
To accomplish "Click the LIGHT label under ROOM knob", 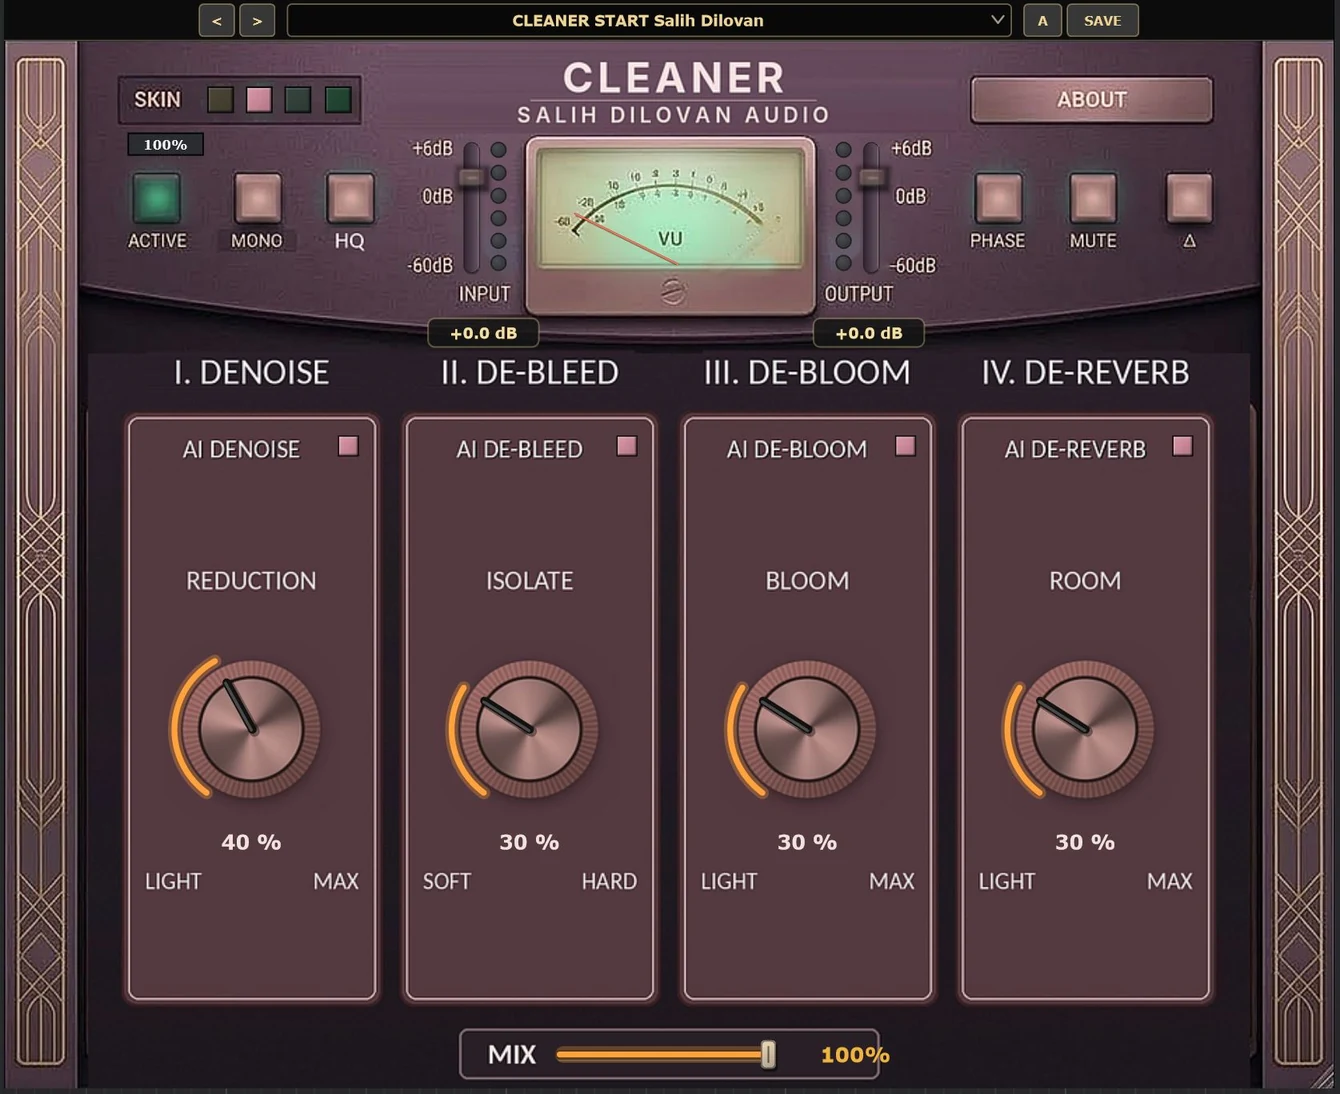I will [1007, 882].
